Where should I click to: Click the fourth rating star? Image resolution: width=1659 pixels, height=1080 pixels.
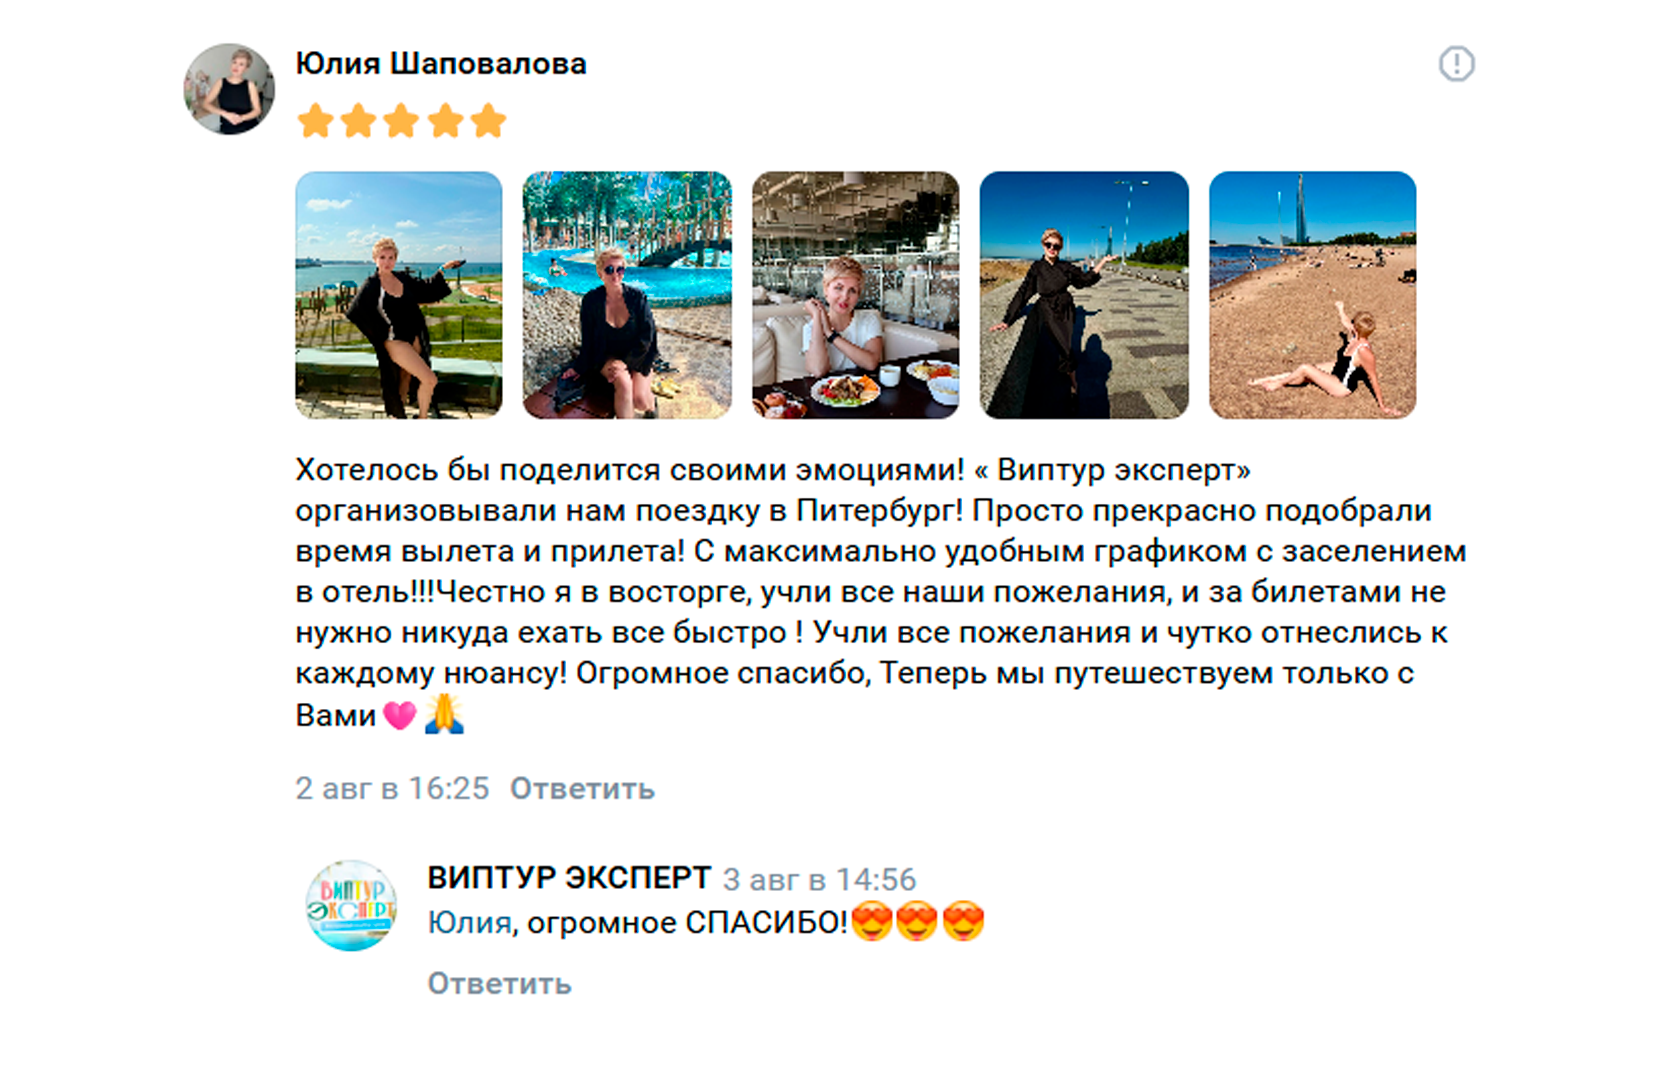[x=445, y=121]
